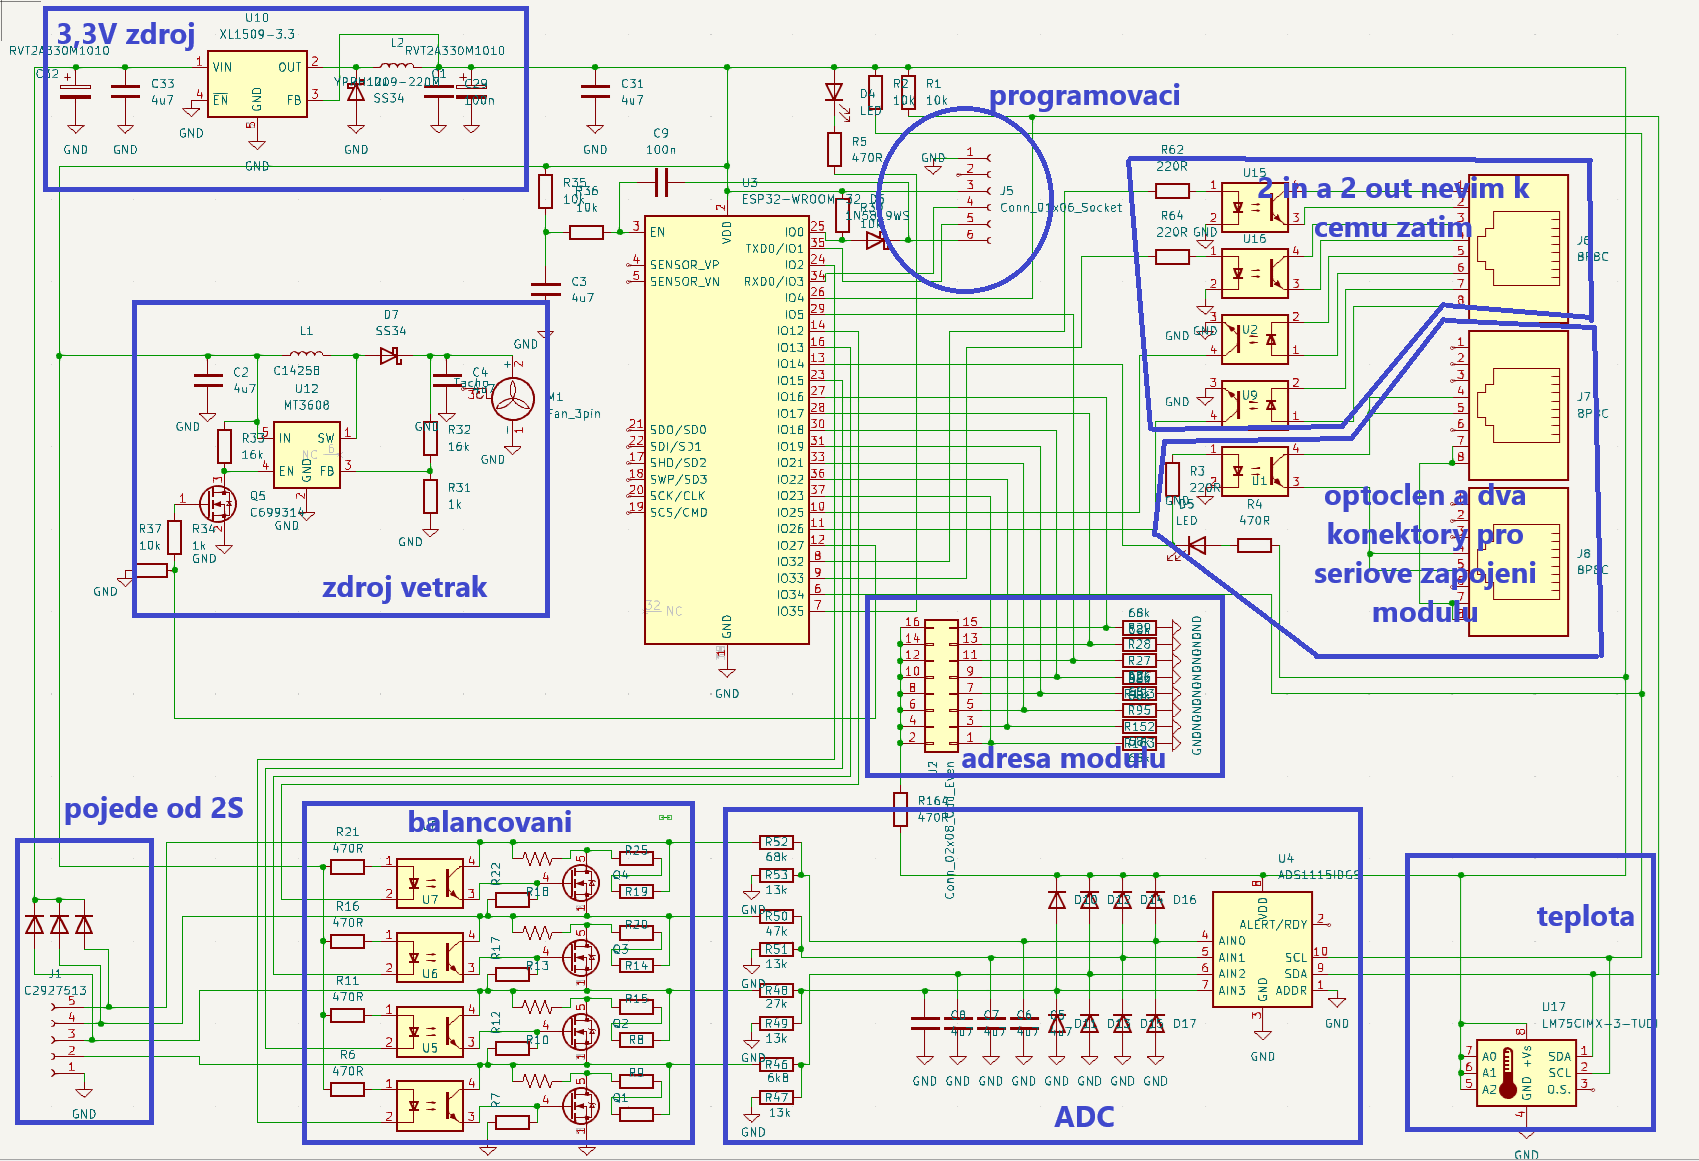Click the C31 4u7 capacitor

click(x=595, y=91)
